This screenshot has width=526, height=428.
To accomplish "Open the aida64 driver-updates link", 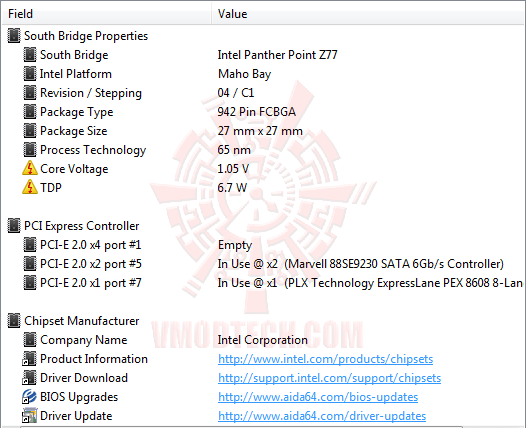I will tap(322, 416).
